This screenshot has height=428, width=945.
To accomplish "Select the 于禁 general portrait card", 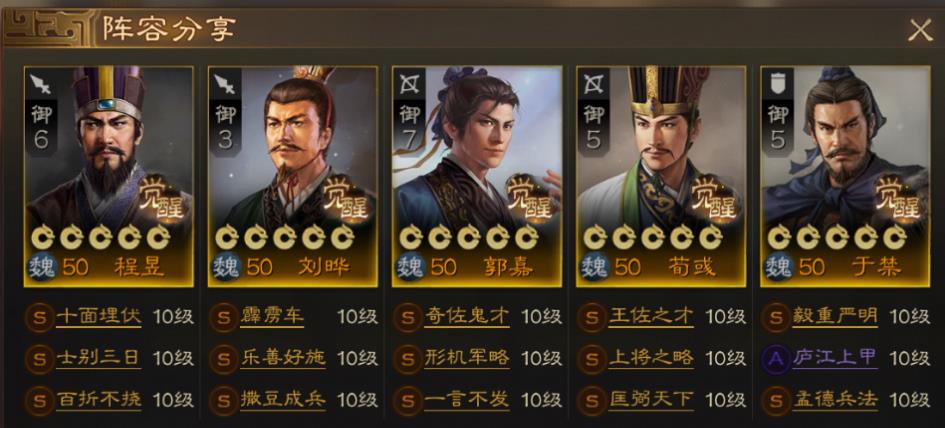I will click(845, 176).
